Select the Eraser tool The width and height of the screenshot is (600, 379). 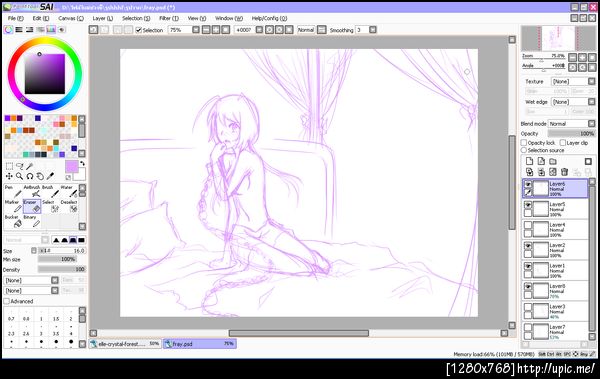click(x=32, y=206)
